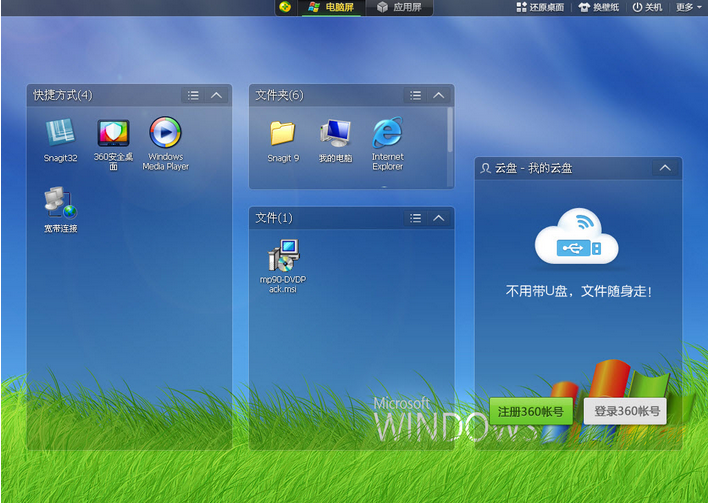Collapse the 文件夹(6) panel
This screenshot has width=712, height=503.
click(x=439, y=95)
